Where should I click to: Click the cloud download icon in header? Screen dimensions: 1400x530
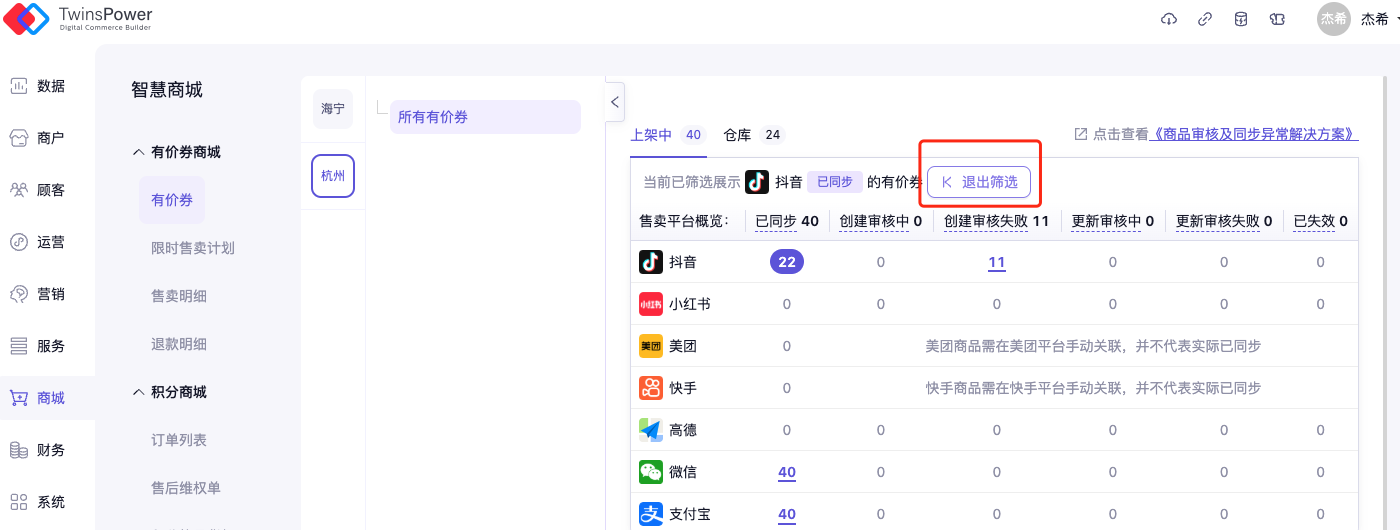pos(1169,19)
